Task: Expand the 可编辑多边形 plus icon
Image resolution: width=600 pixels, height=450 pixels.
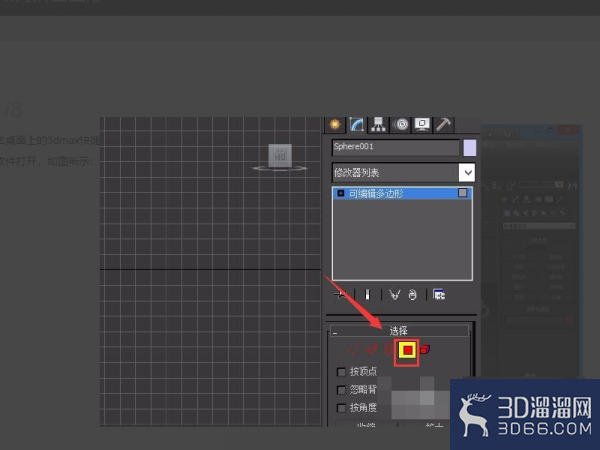Action: click(x=341, y=193)
